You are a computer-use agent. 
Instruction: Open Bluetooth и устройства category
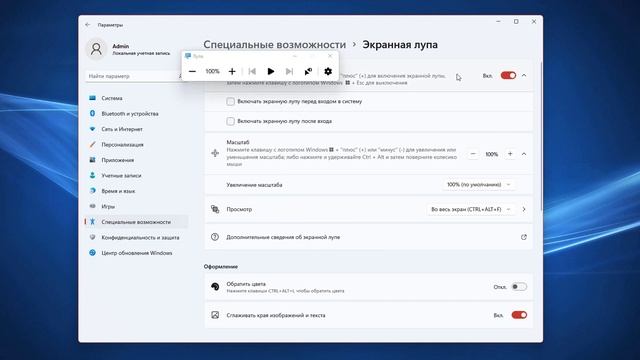[136, 113]
